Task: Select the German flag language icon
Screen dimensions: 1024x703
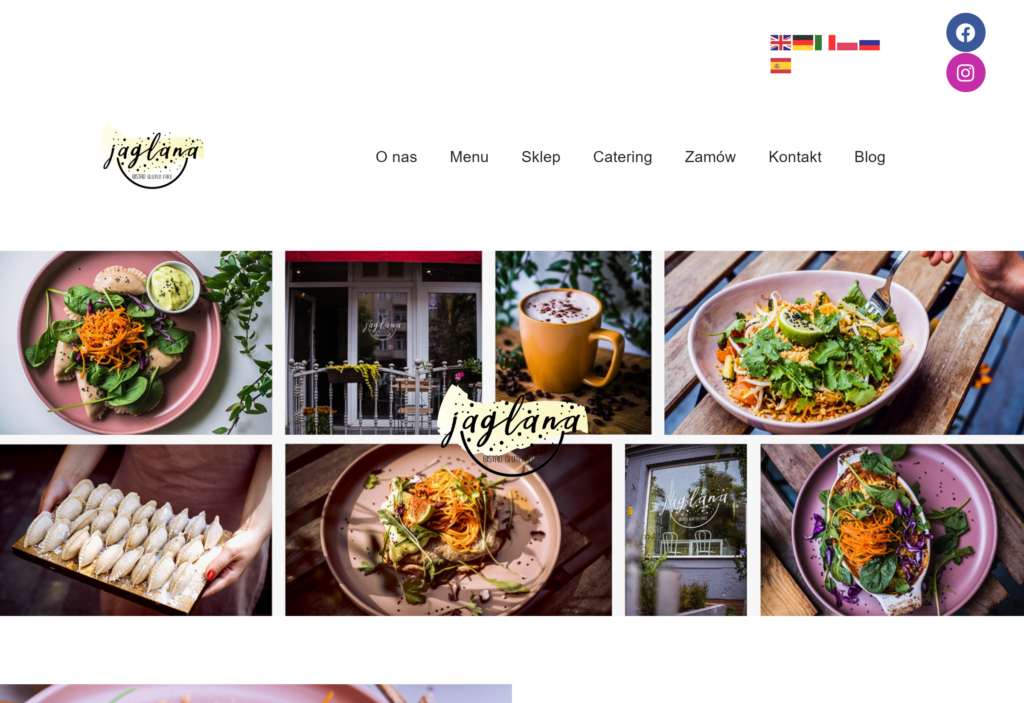Action: point(803,43)
